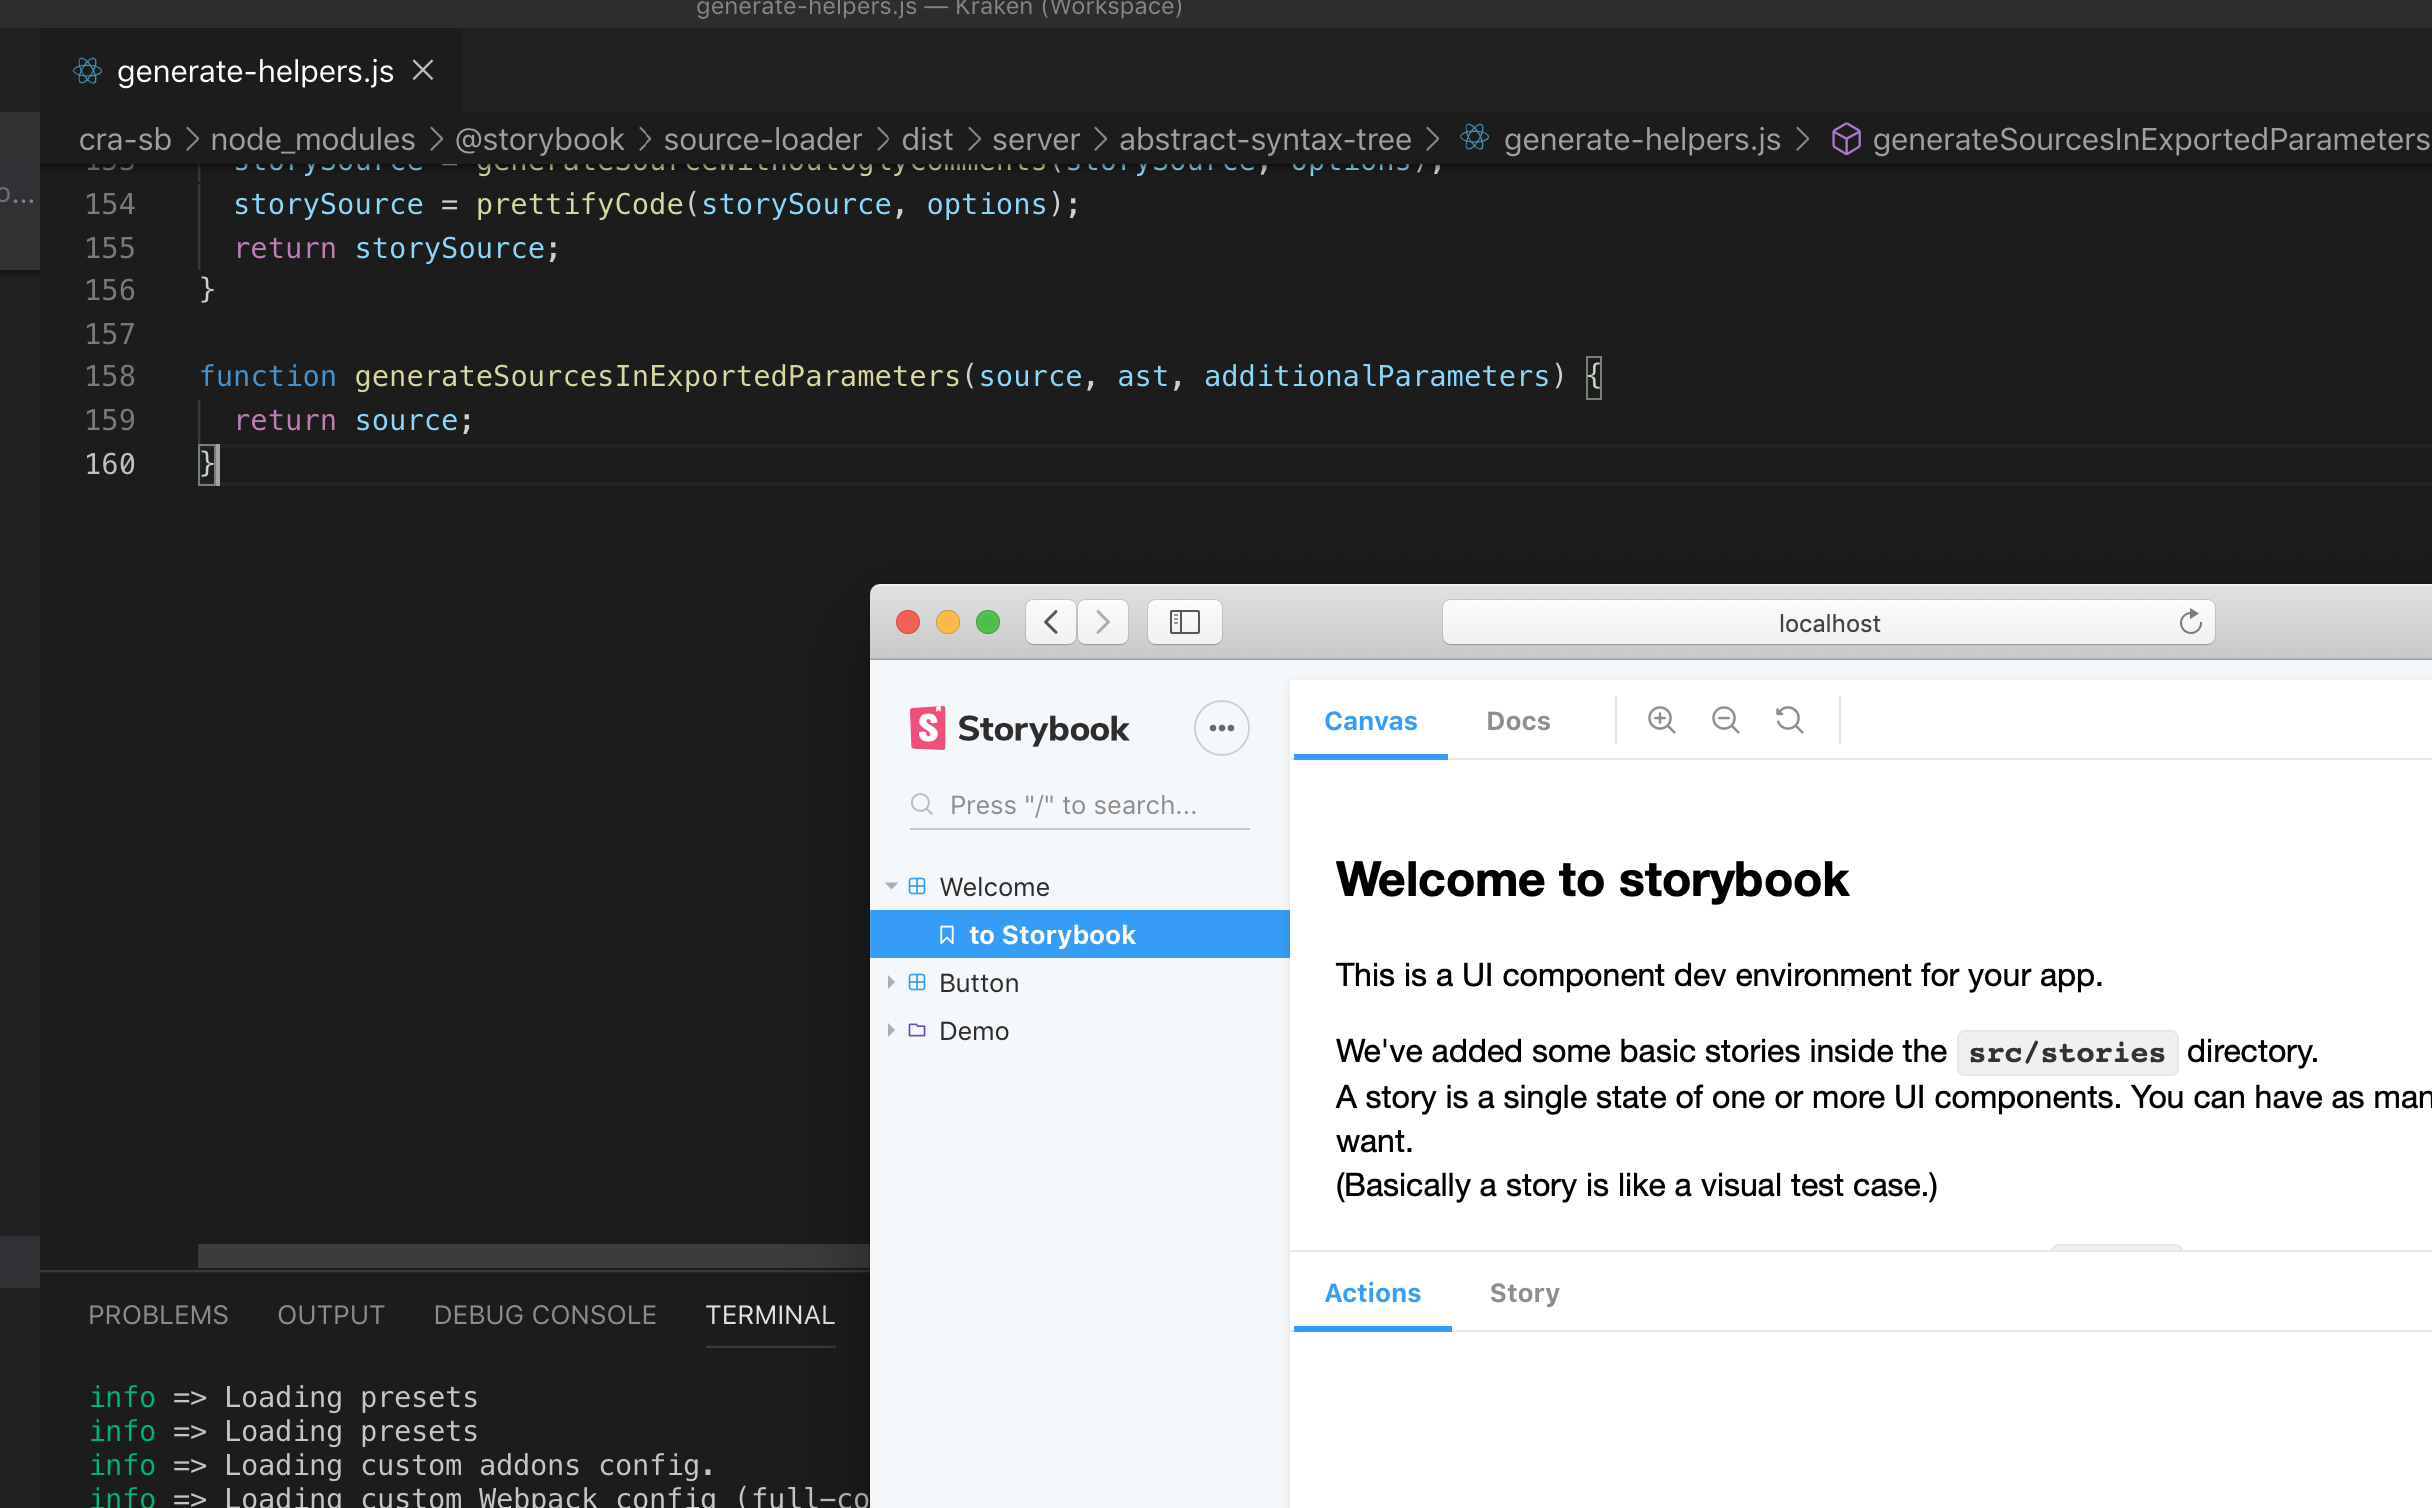This screenshot has height=1508, width=2432.
Task: Click the symbol cube icon in the breadcrumb bar
Action: click(x=1845, y=139)
